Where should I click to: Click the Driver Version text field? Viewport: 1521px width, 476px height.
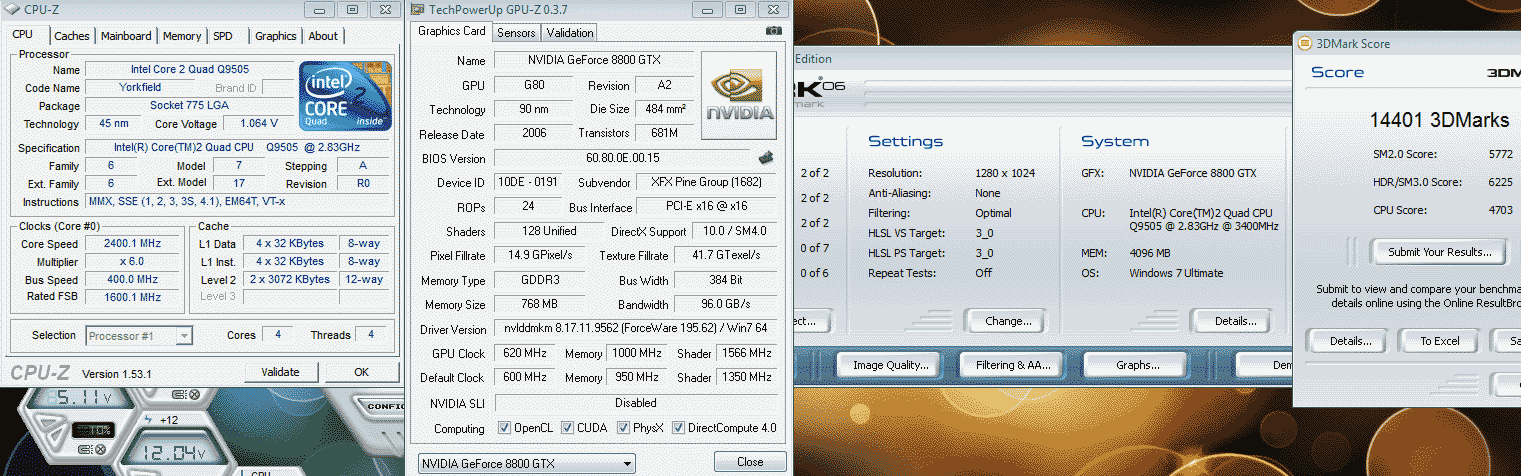point(634,329)
